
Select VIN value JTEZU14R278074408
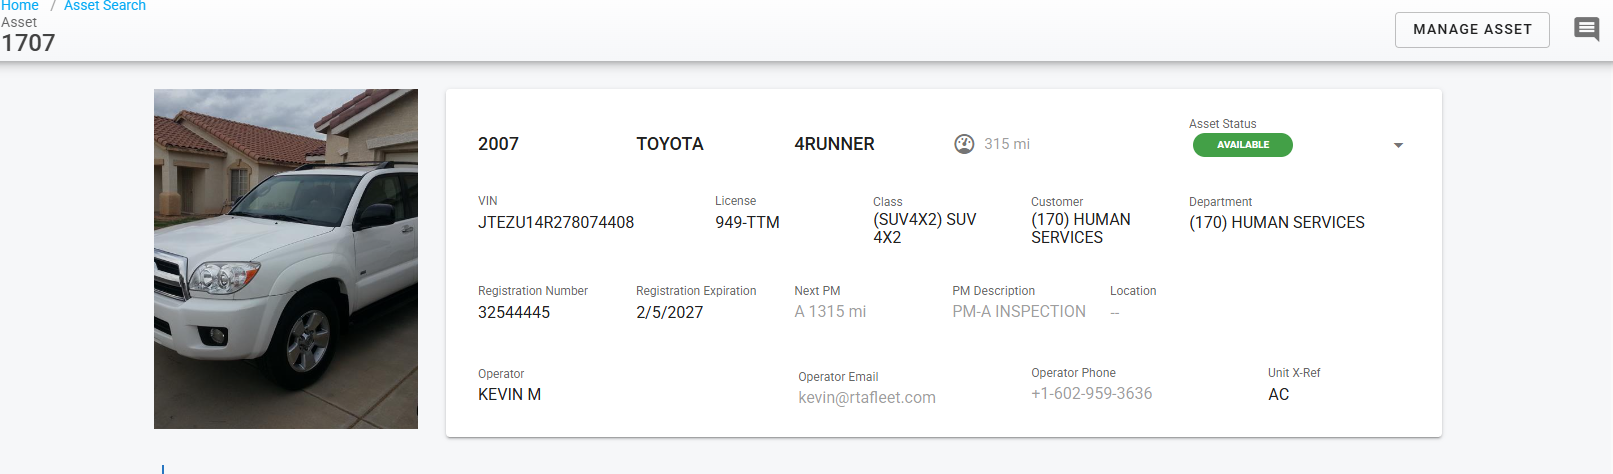556,222
